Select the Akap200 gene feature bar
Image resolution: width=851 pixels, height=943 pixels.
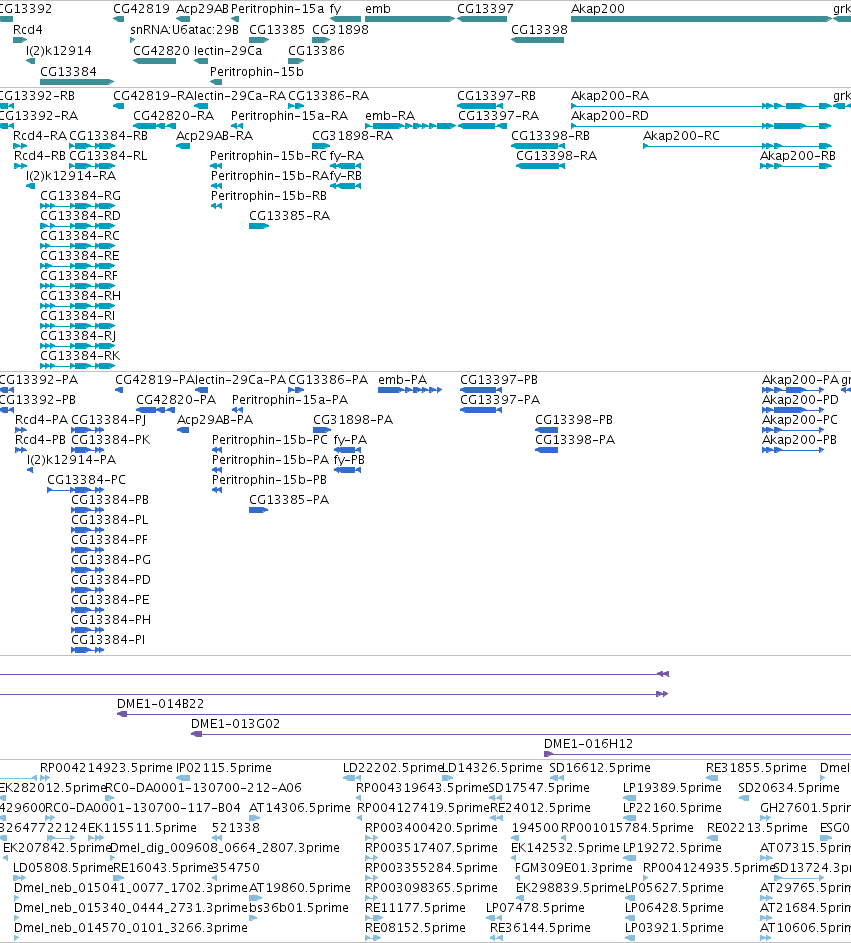point(701,19)
